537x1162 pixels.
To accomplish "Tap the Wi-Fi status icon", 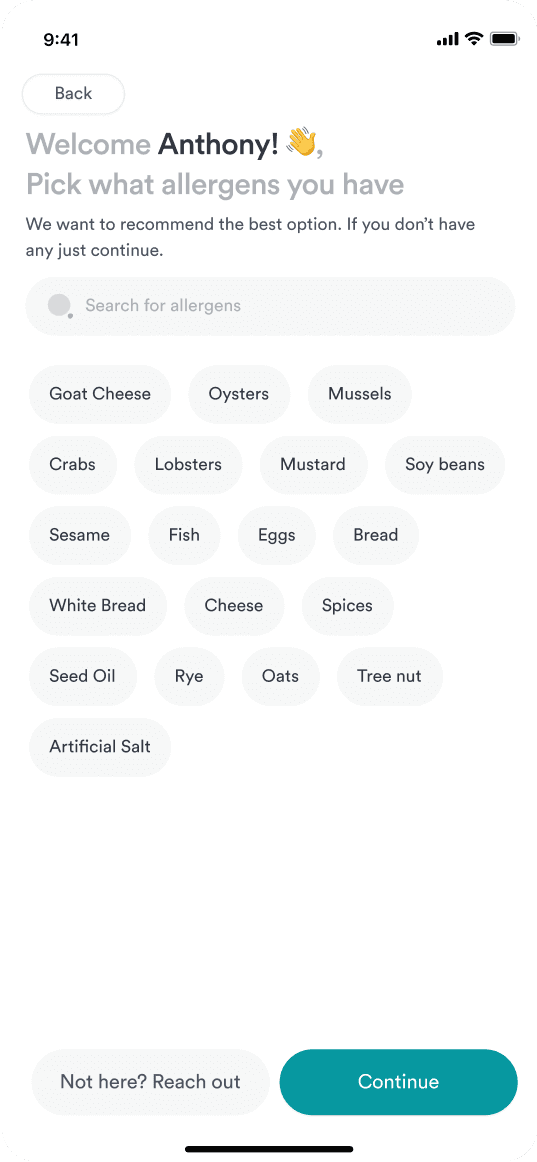I will coord(473,39).
